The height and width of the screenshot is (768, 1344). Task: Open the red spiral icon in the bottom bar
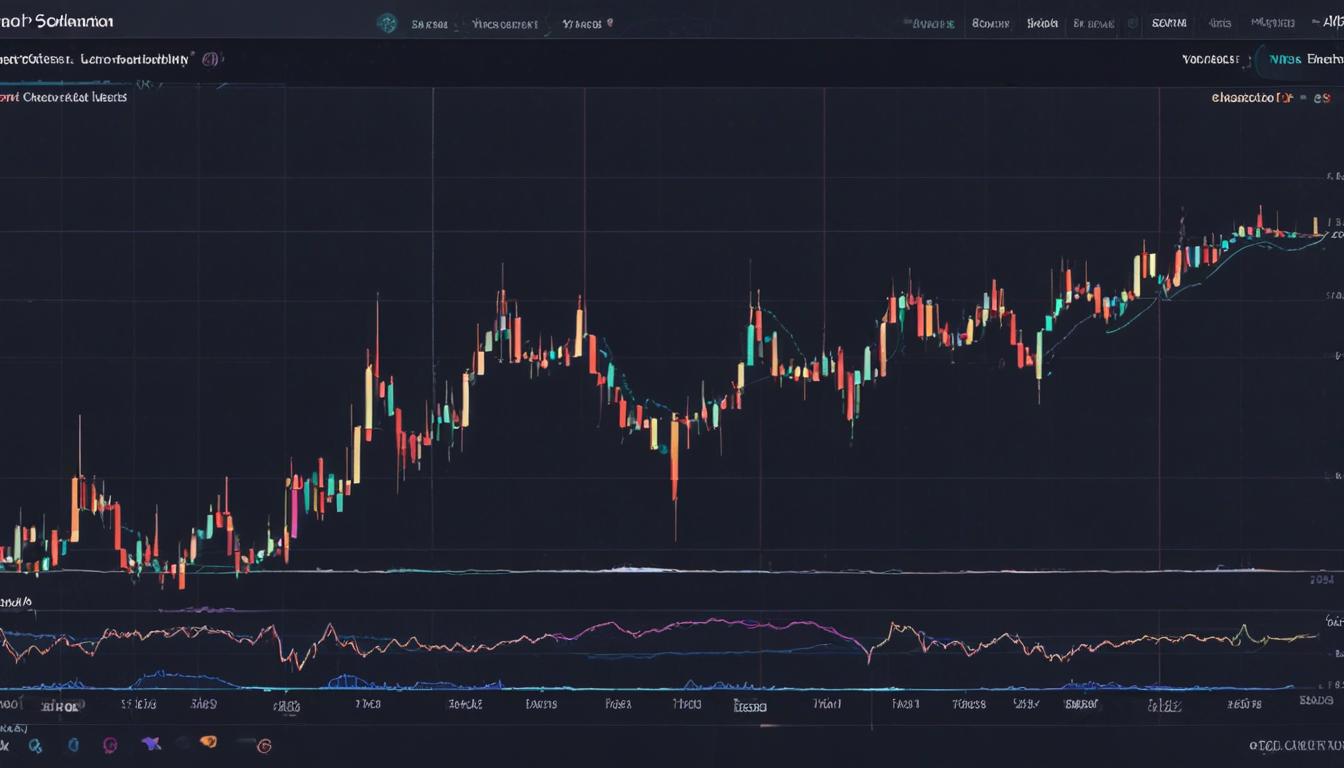[x=262, y=746]
